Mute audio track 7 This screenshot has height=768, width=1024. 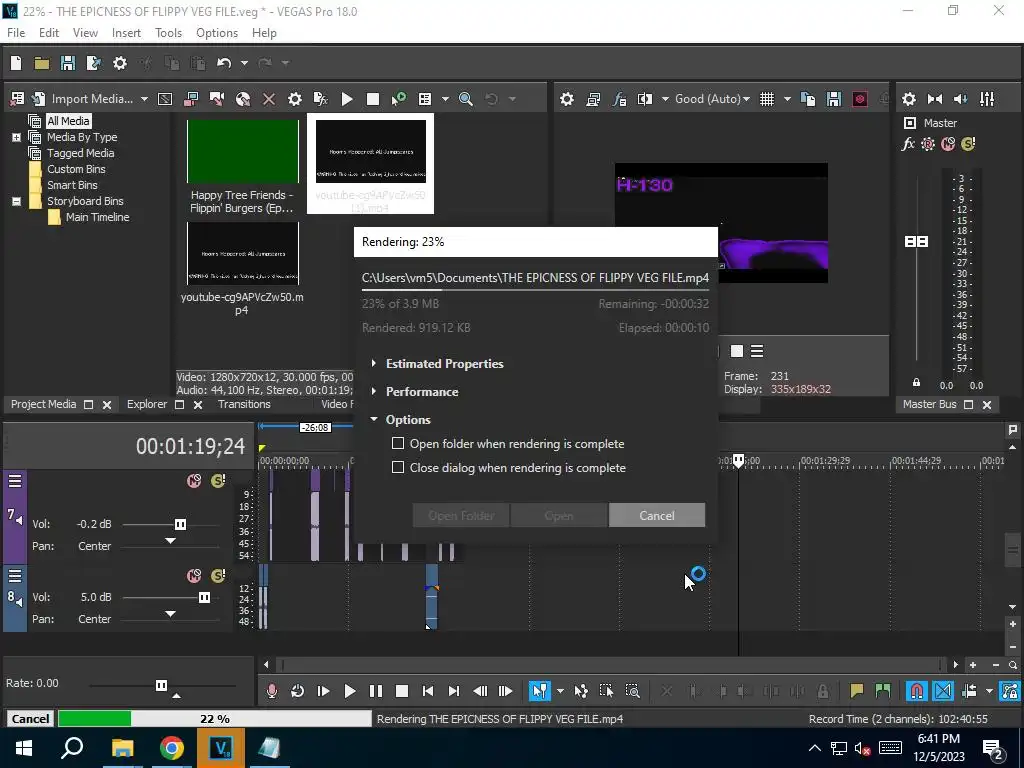point(194,481)
